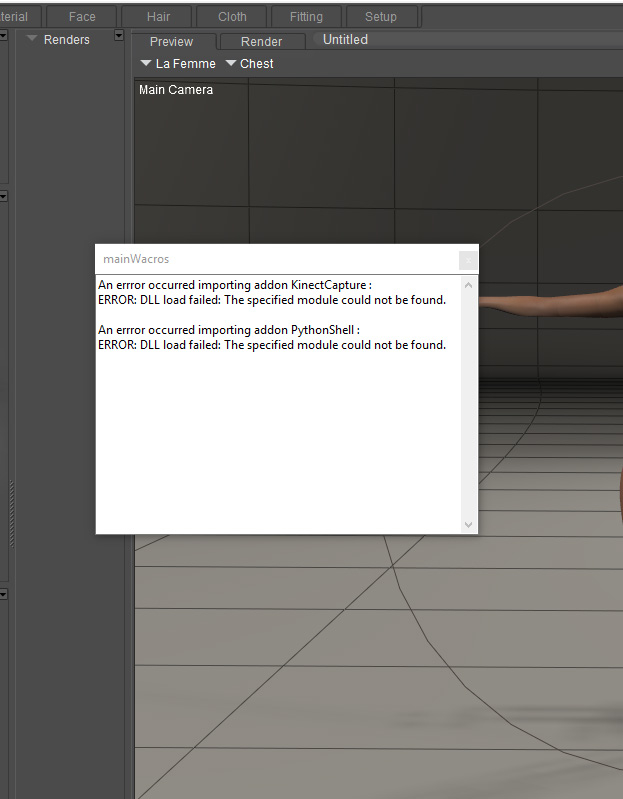Click the Main Camera label in viewport
This screenshot has height=799, width=623.
[x=176, y=90]
